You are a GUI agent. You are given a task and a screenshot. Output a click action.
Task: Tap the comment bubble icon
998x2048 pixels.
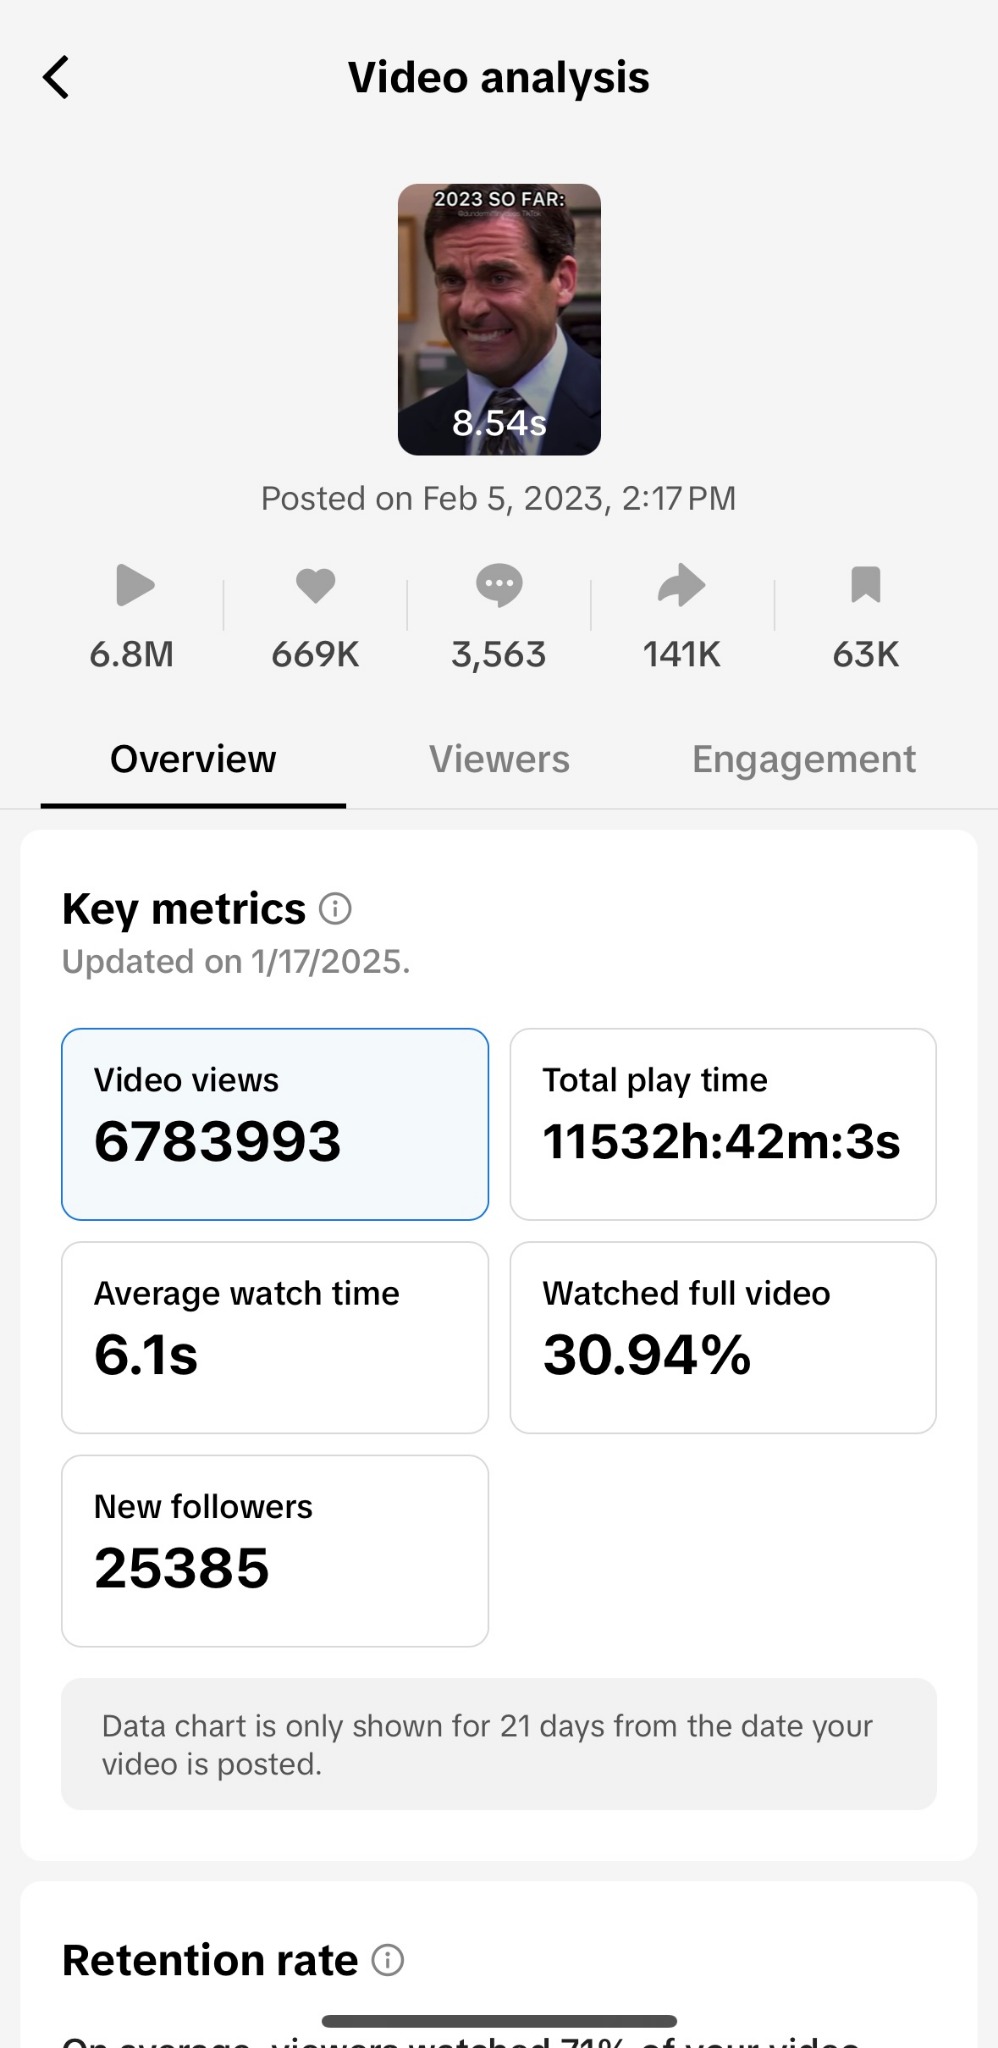point(499,585)
